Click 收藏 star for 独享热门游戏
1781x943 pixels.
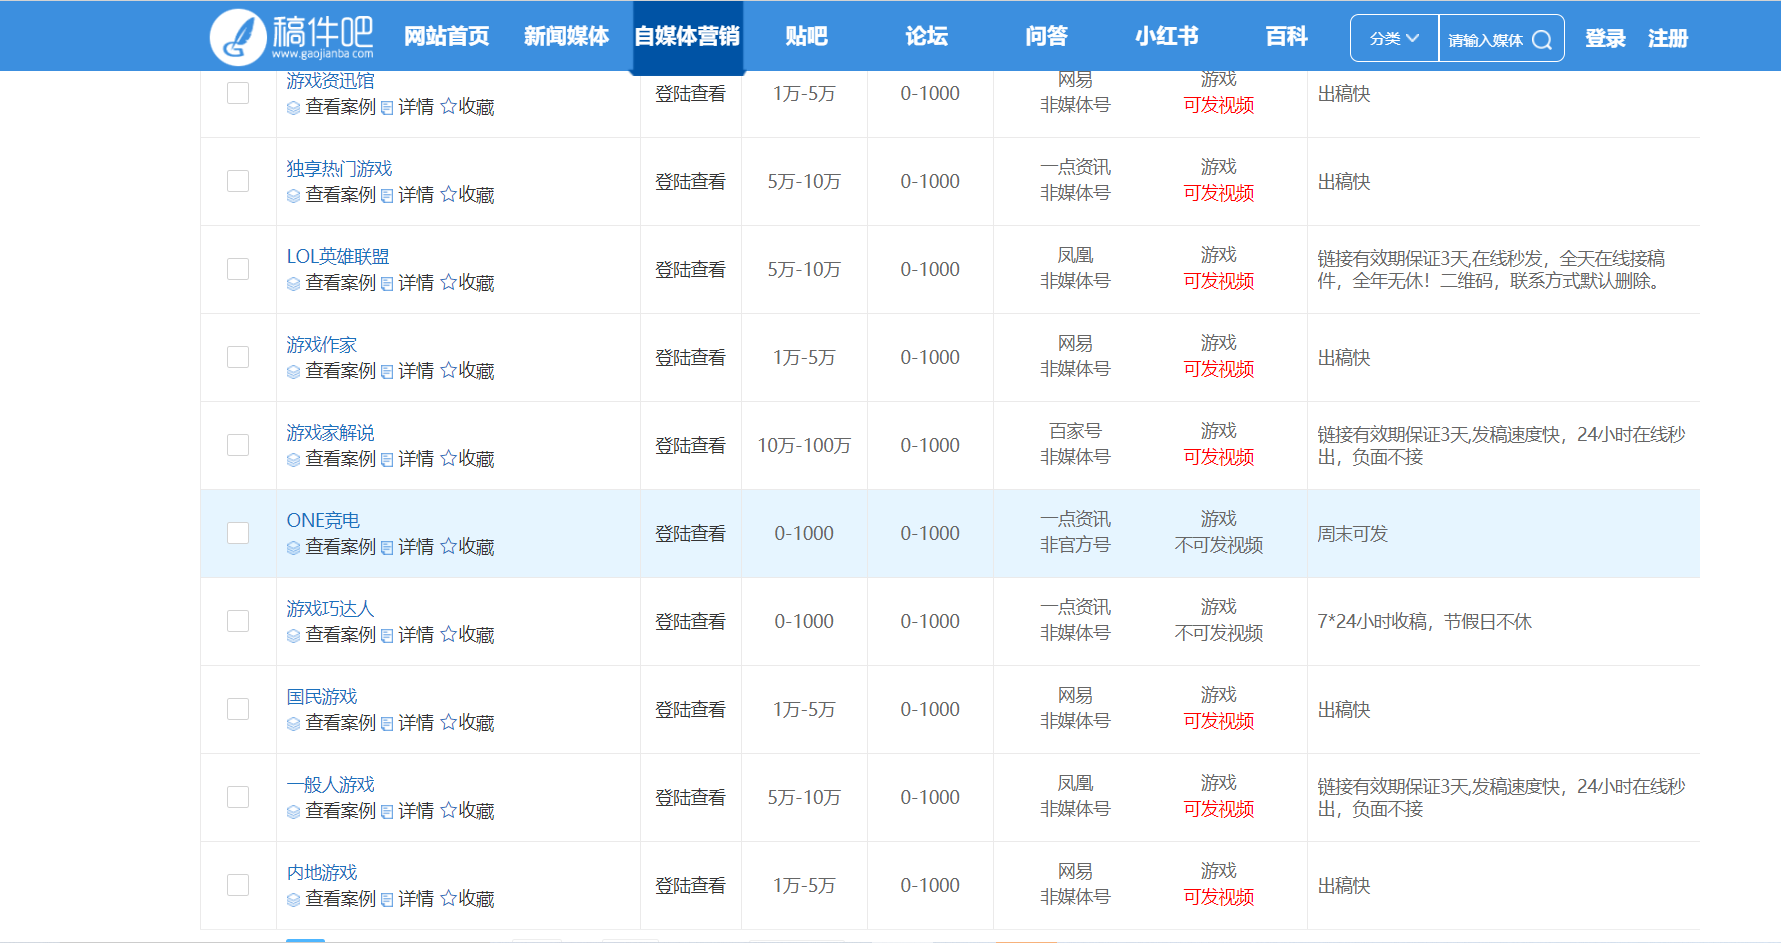467,195
